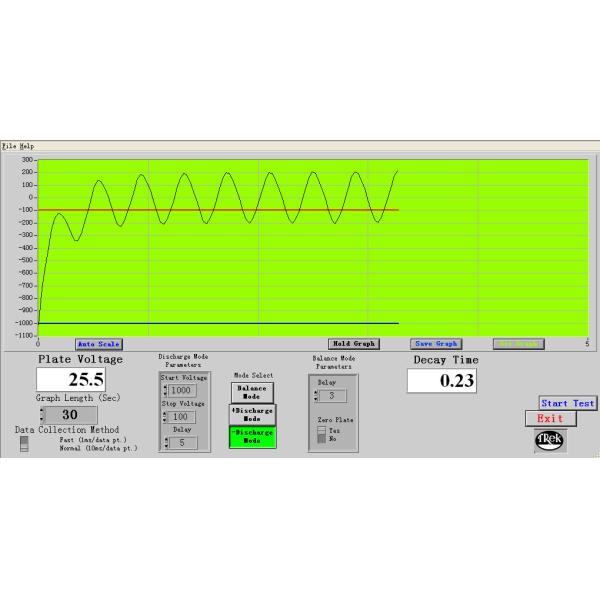
Task: Click the Start Voltage 1000 field
Action: (182, 390)
